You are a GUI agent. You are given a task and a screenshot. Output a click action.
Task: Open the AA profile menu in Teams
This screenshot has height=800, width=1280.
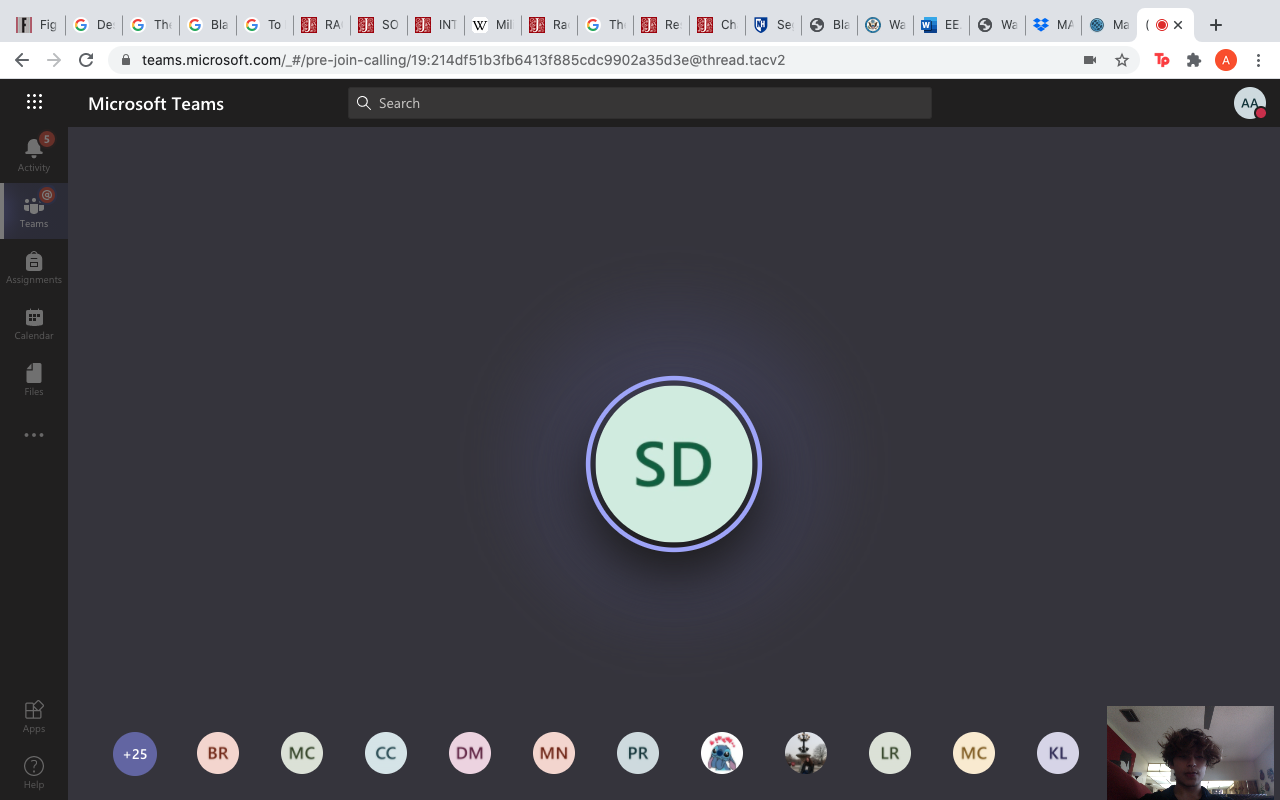pos(1250,103)
